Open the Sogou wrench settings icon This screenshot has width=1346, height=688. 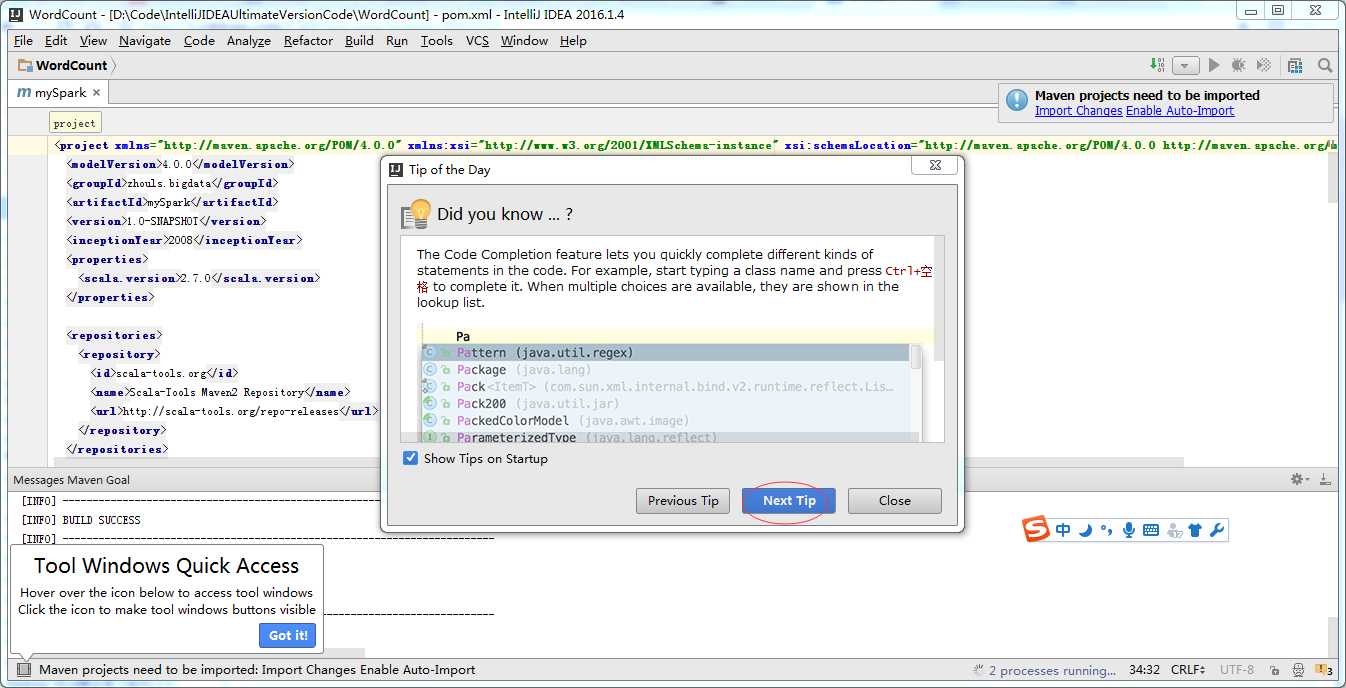click(1217, 530)
